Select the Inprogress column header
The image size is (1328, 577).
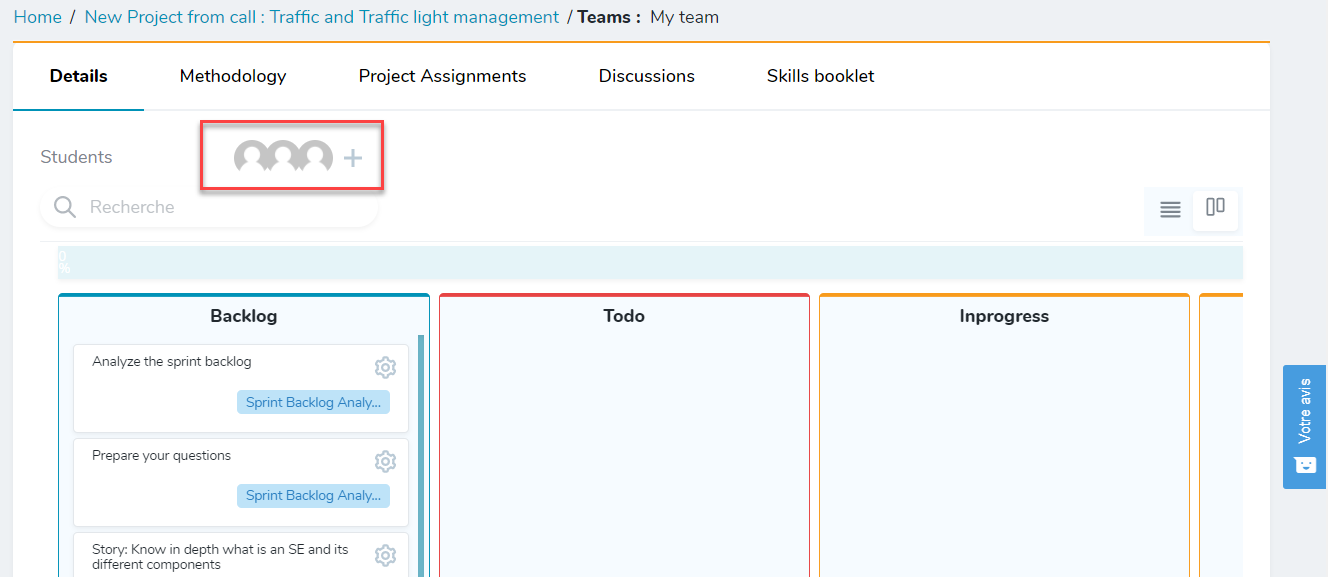[x=1004, y=316]
